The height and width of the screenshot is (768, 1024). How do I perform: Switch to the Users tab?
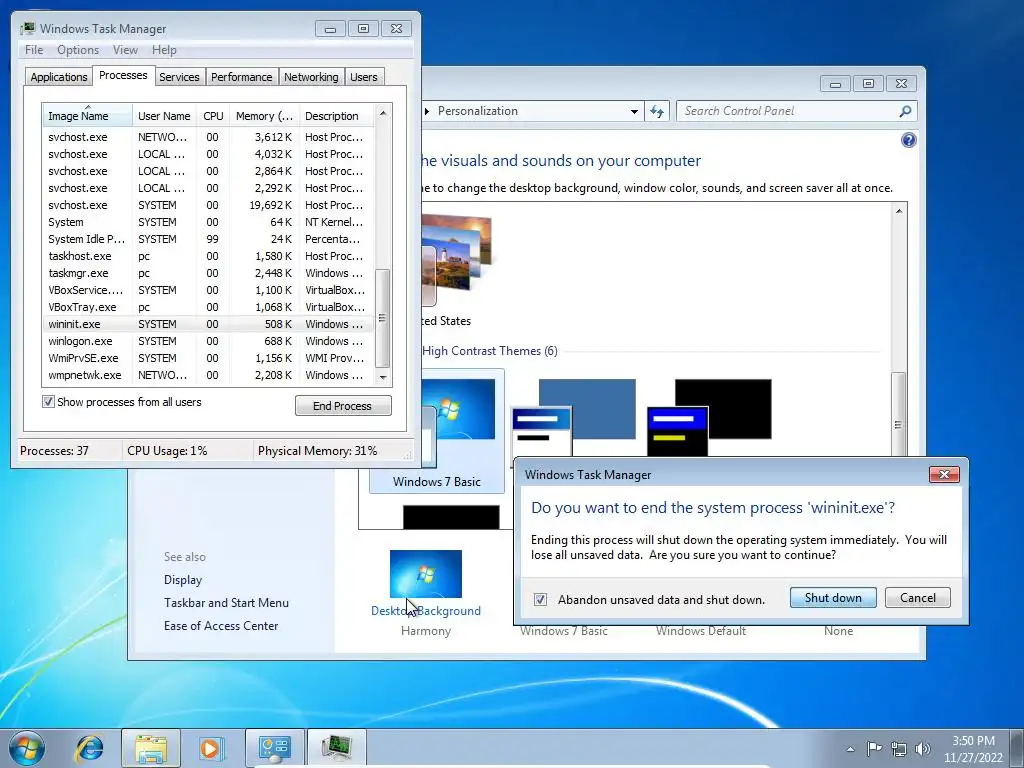pos(363,77)
